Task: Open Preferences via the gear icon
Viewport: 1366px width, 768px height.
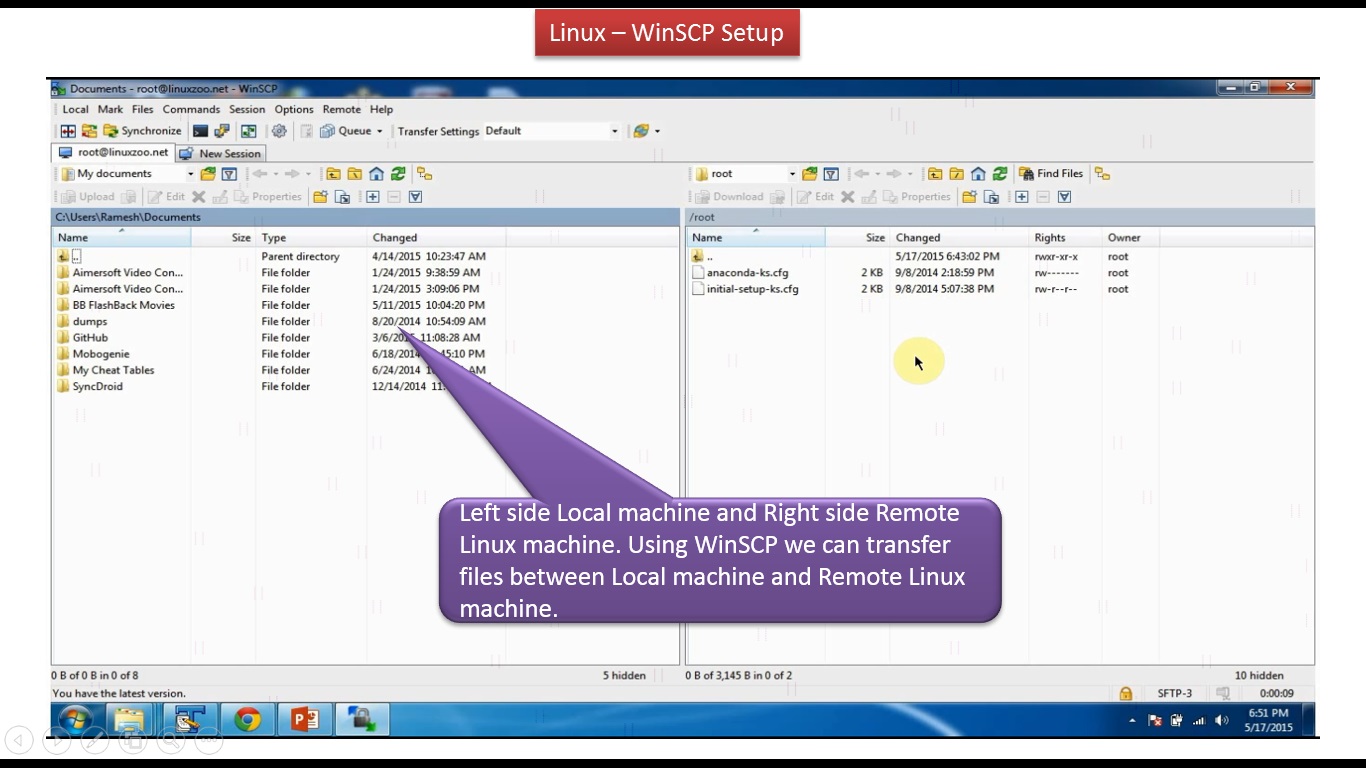Action: click(x=279, y=131)
